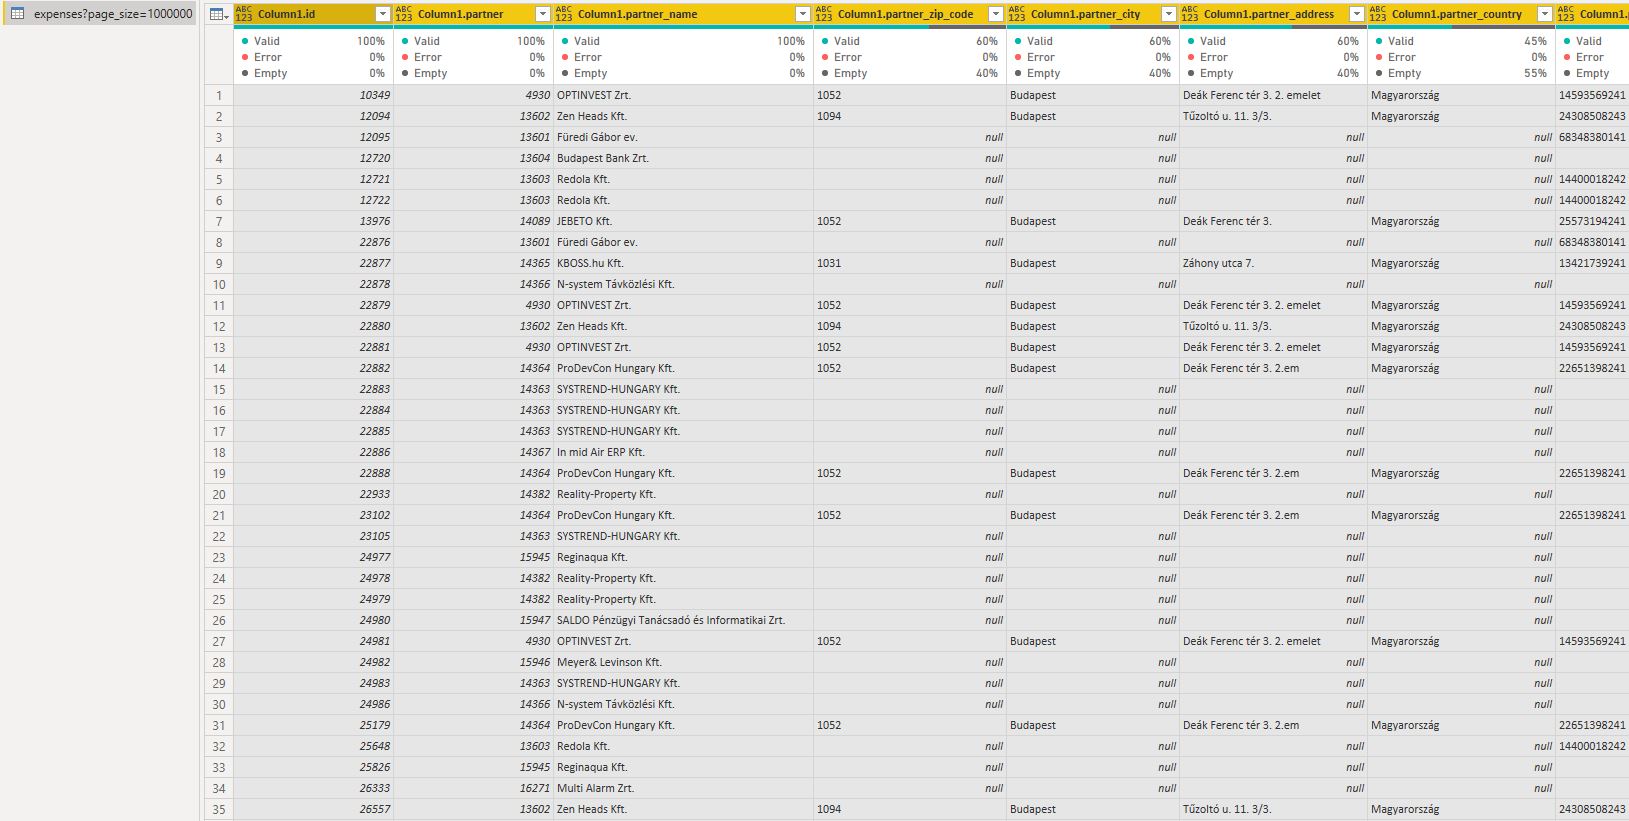Select row number 9 header

pos(219,263)
